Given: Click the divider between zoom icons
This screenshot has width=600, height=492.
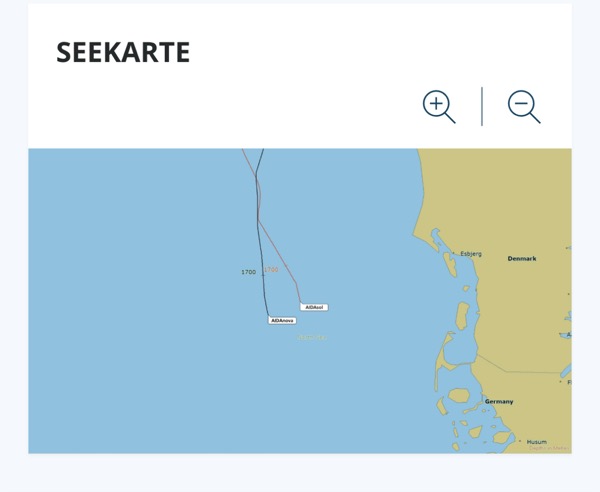Looking at the screenshot, I should [x=482, y=106].
